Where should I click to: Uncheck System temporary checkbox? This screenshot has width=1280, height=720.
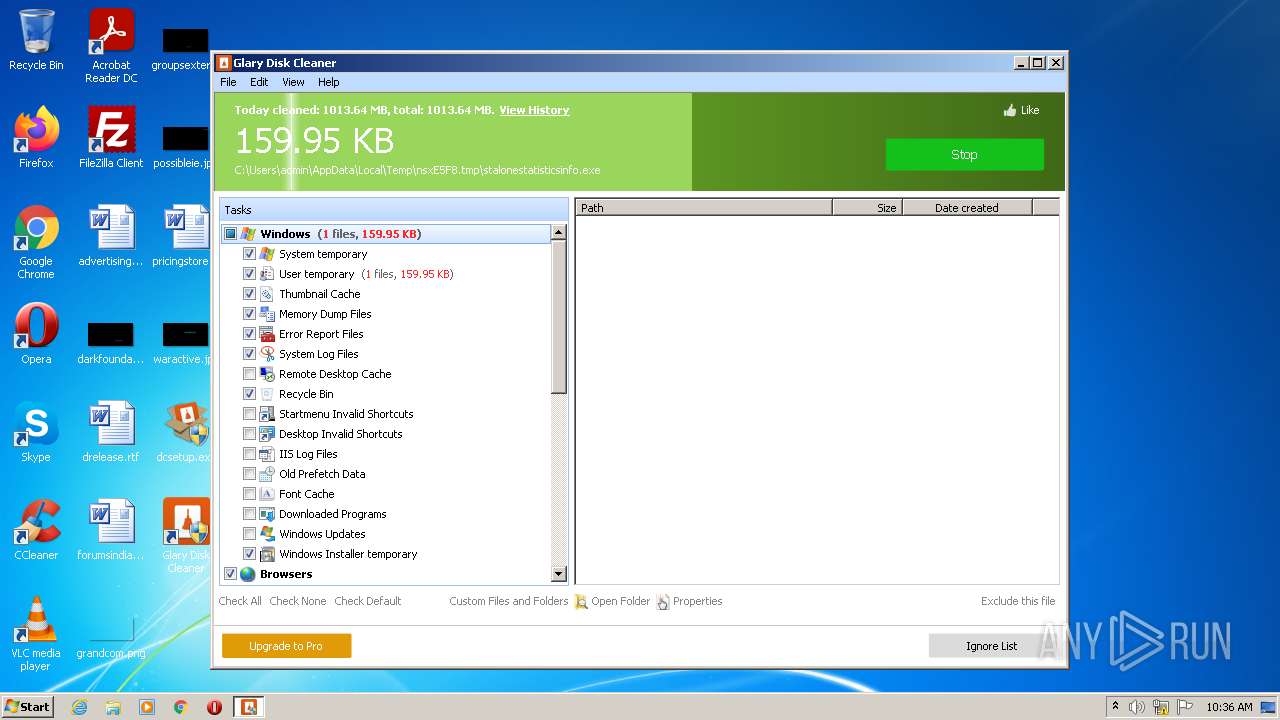pos(249,254)
